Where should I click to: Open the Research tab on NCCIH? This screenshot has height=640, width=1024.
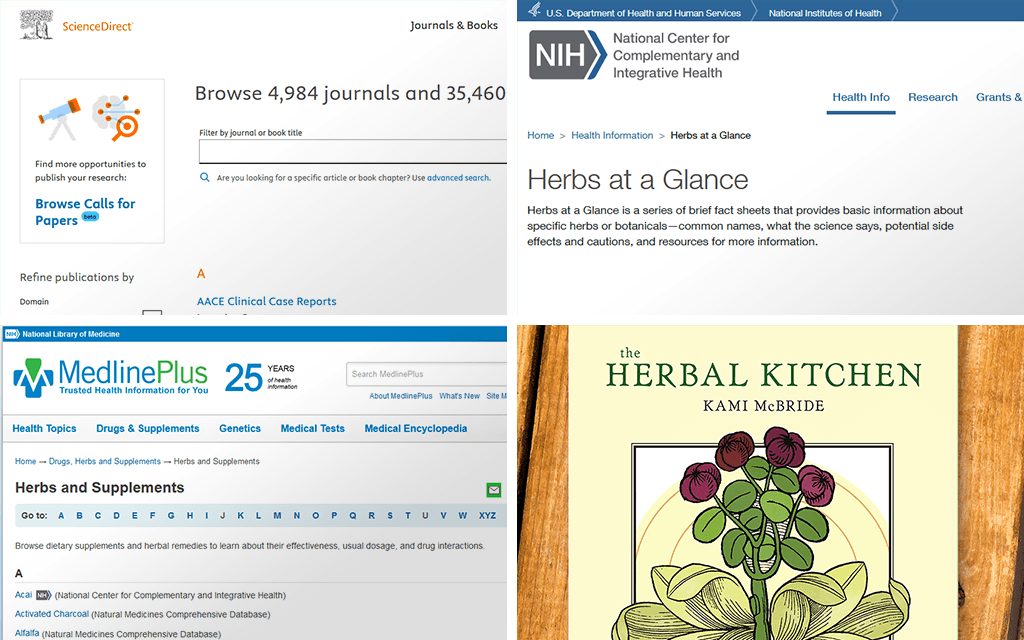(932, 98)
